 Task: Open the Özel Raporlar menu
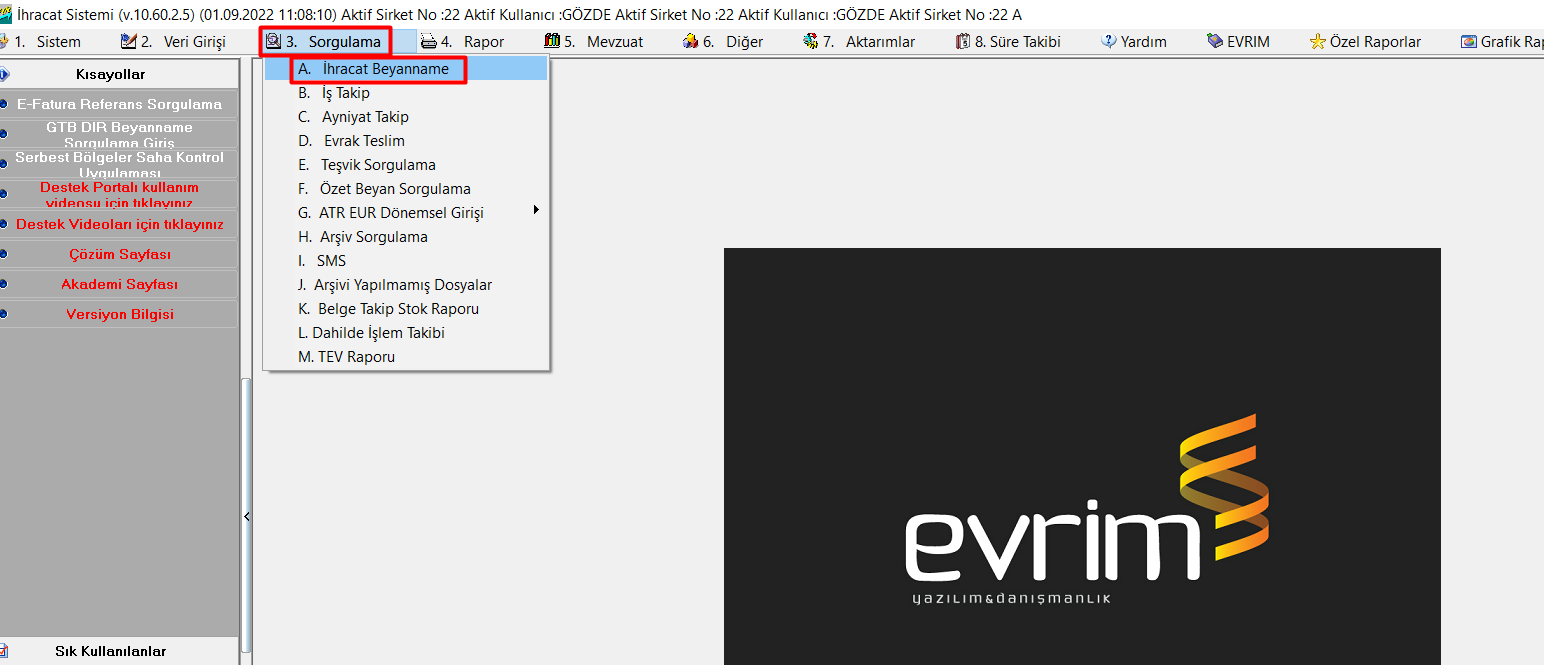tap(1365, 42)
